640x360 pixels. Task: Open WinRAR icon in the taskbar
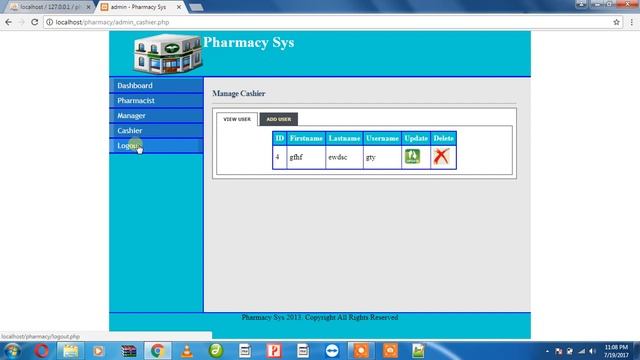tap(129, 351)
